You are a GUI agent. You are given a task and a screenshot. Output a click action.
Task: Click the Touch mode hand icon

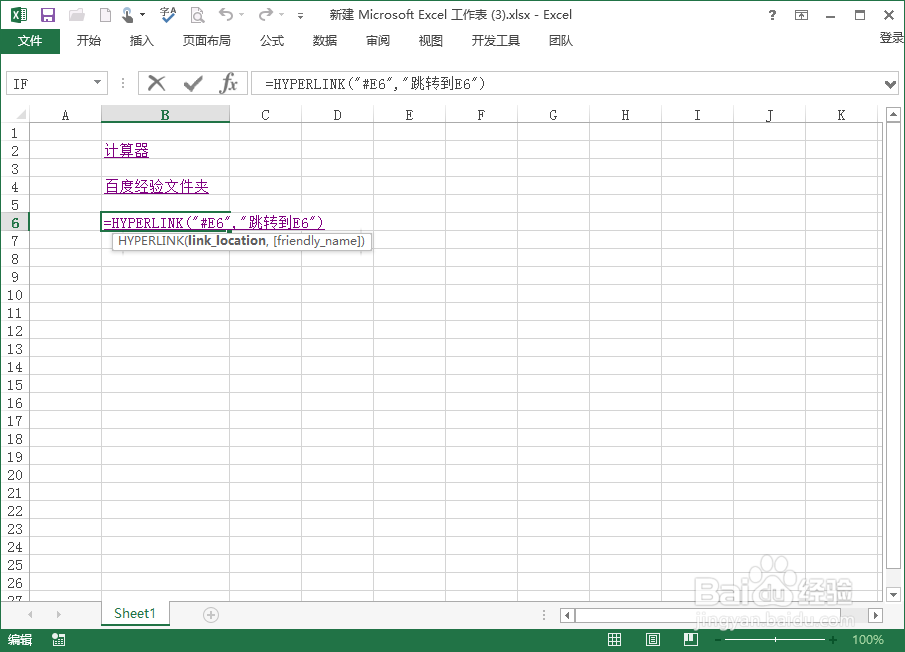tap(128, 15)
